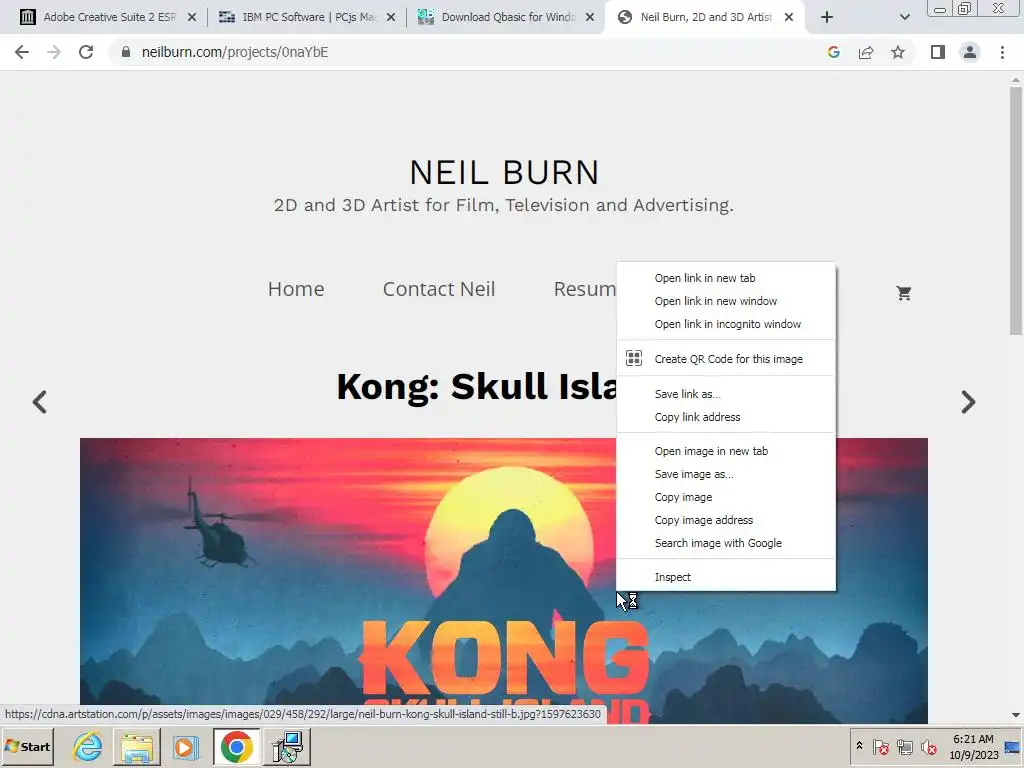Open Windows Explorer folder from taskbar
This screenshot has height=768, width=1024.
point(136,746)
